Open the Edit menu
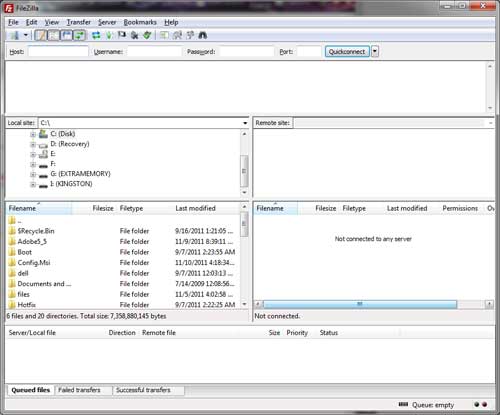The height and width of the screenshot is (415, 500). pos(32,22)
